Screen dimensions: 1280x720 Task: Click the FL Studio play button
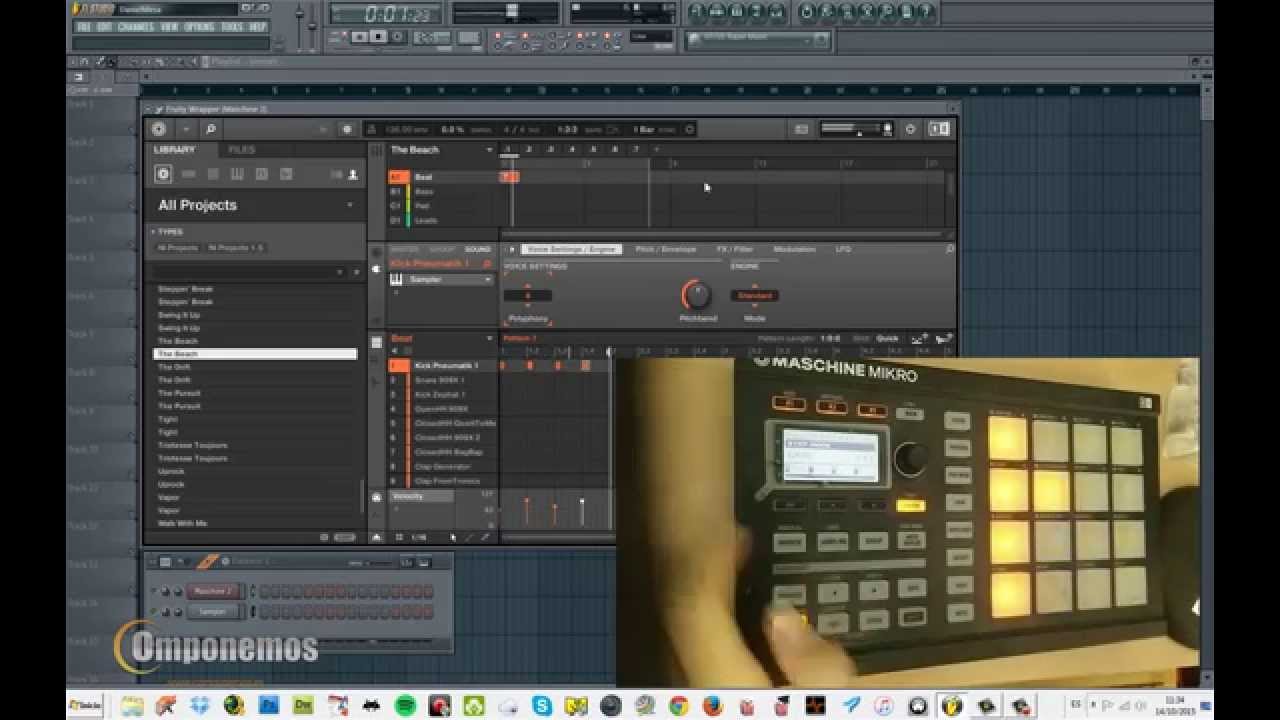pyautogui.click(x=360, y=37)
